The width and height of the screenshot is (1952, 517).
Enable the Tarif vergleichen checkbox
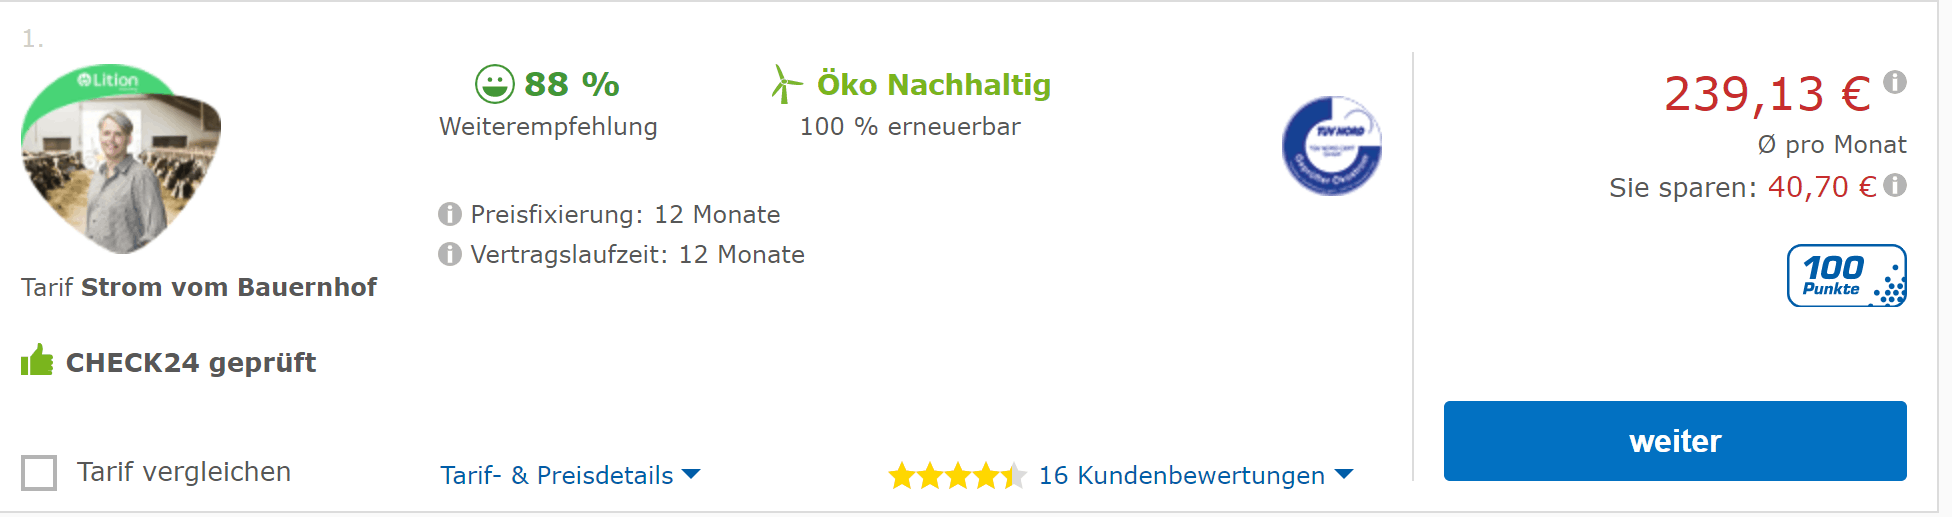click(x=39, y=472)
